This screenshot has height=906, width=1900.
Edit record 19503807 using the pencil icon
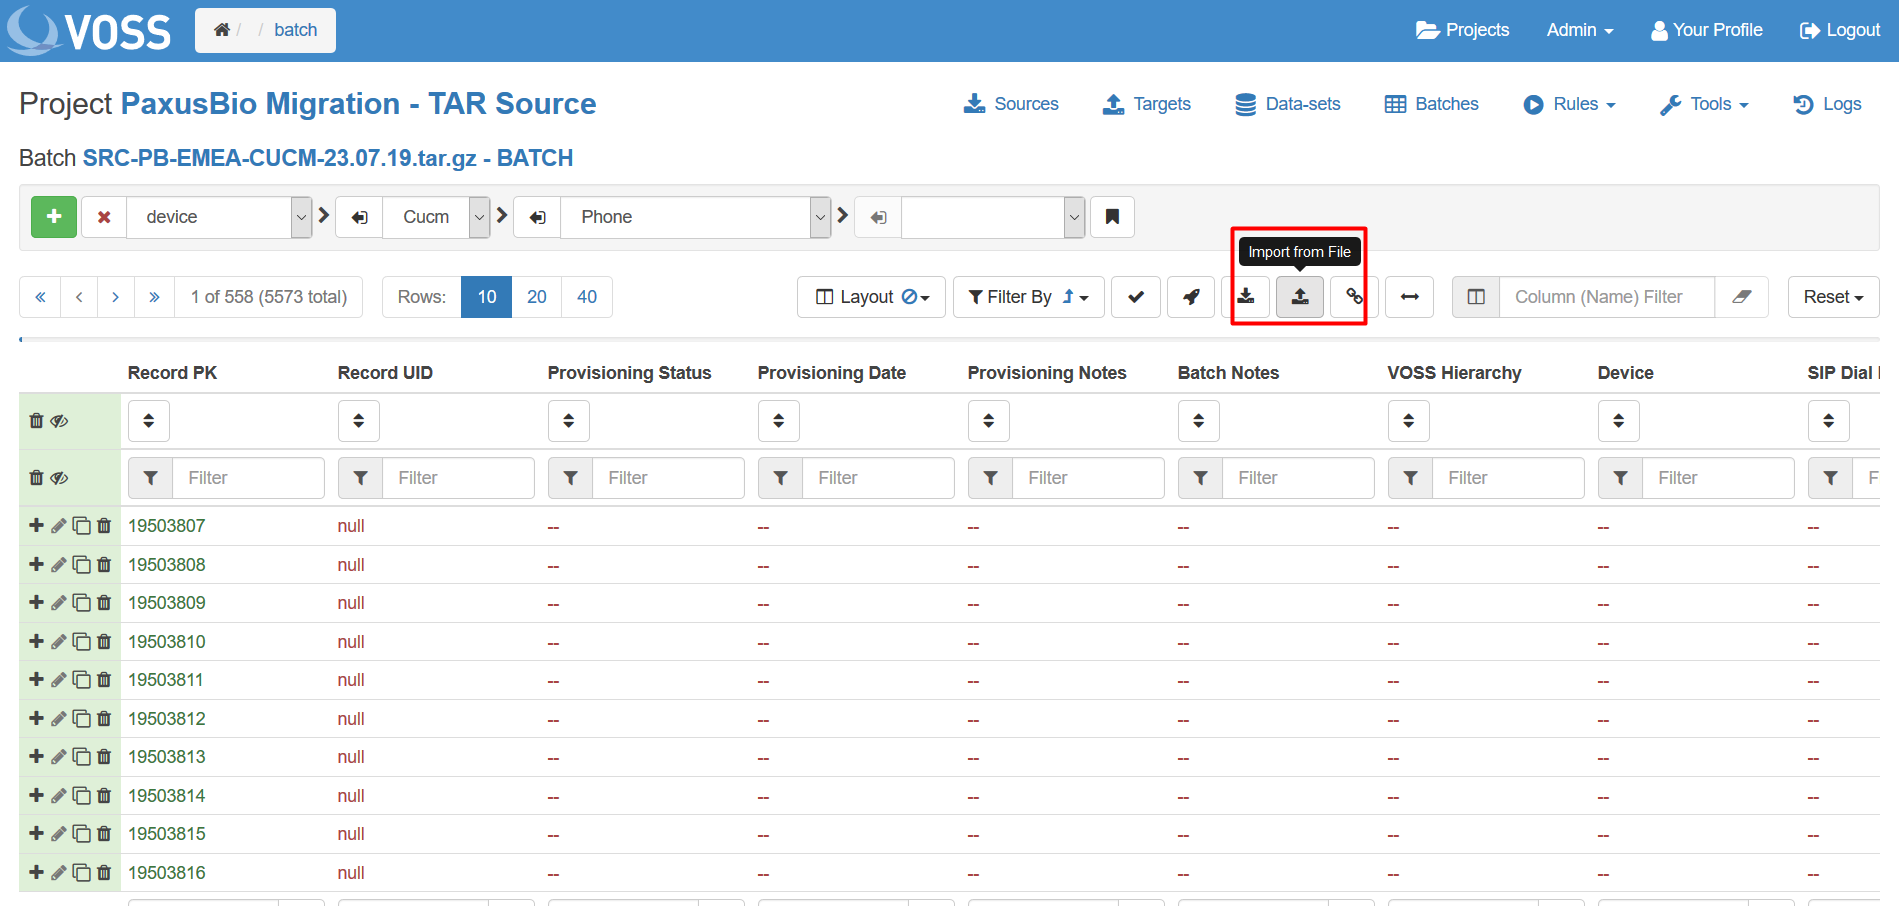[59, 526]
